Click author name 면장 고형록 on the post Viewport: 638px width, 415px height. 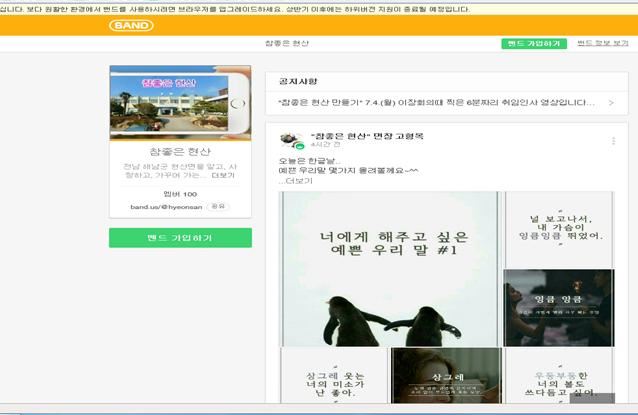(367, 136)
